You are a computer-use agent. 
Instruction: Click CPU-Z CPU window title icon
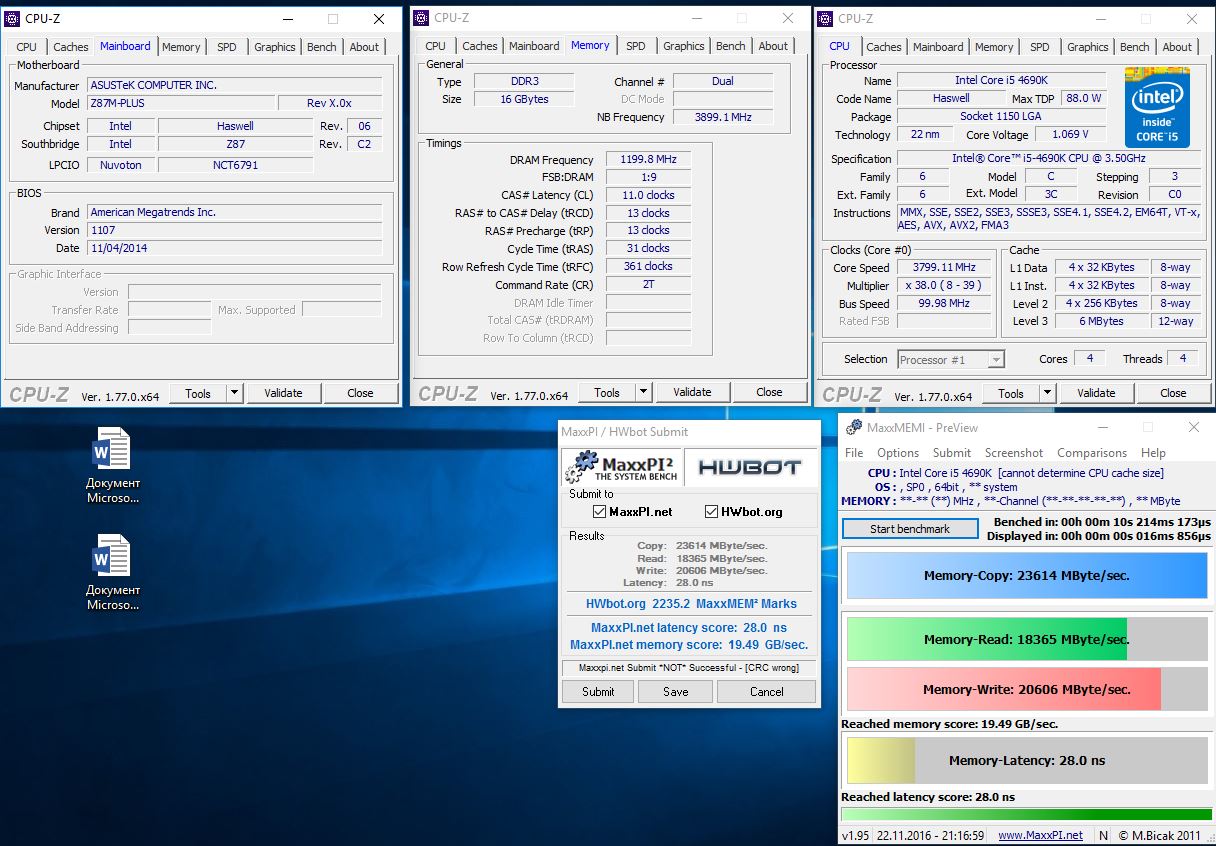pos(825,18)
